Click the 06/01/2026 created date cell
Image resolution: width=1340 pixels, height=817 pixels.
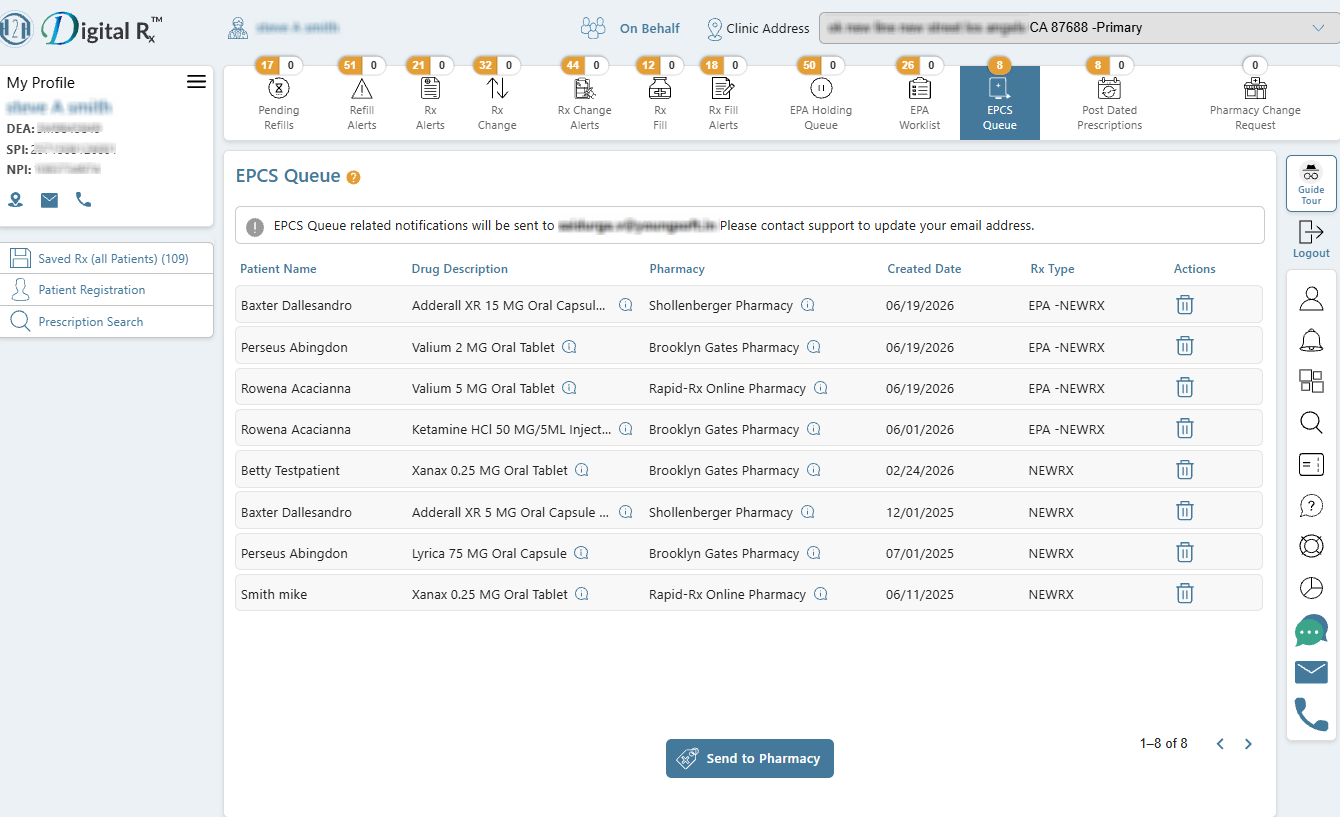point(920,429)
